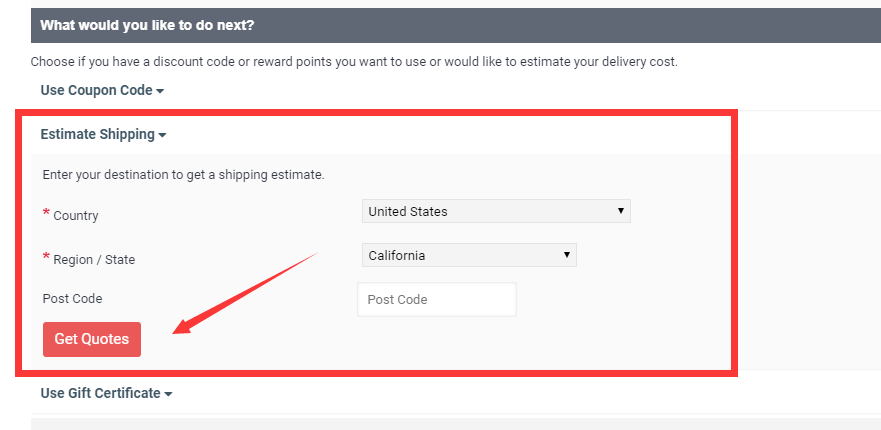Click the caret beside Use Coupon Code
The height and width of the screenshot is (430, 881).
pos(160,91)
